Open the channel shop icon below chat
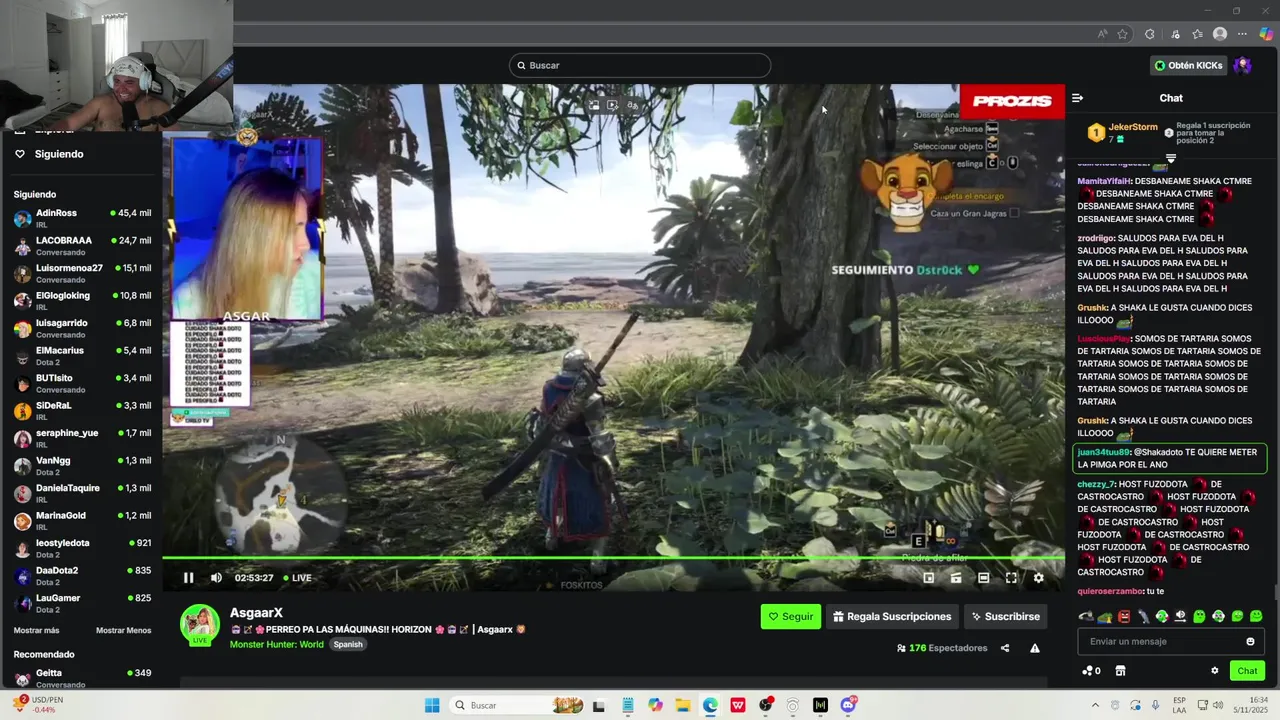 click(1120, 671)
